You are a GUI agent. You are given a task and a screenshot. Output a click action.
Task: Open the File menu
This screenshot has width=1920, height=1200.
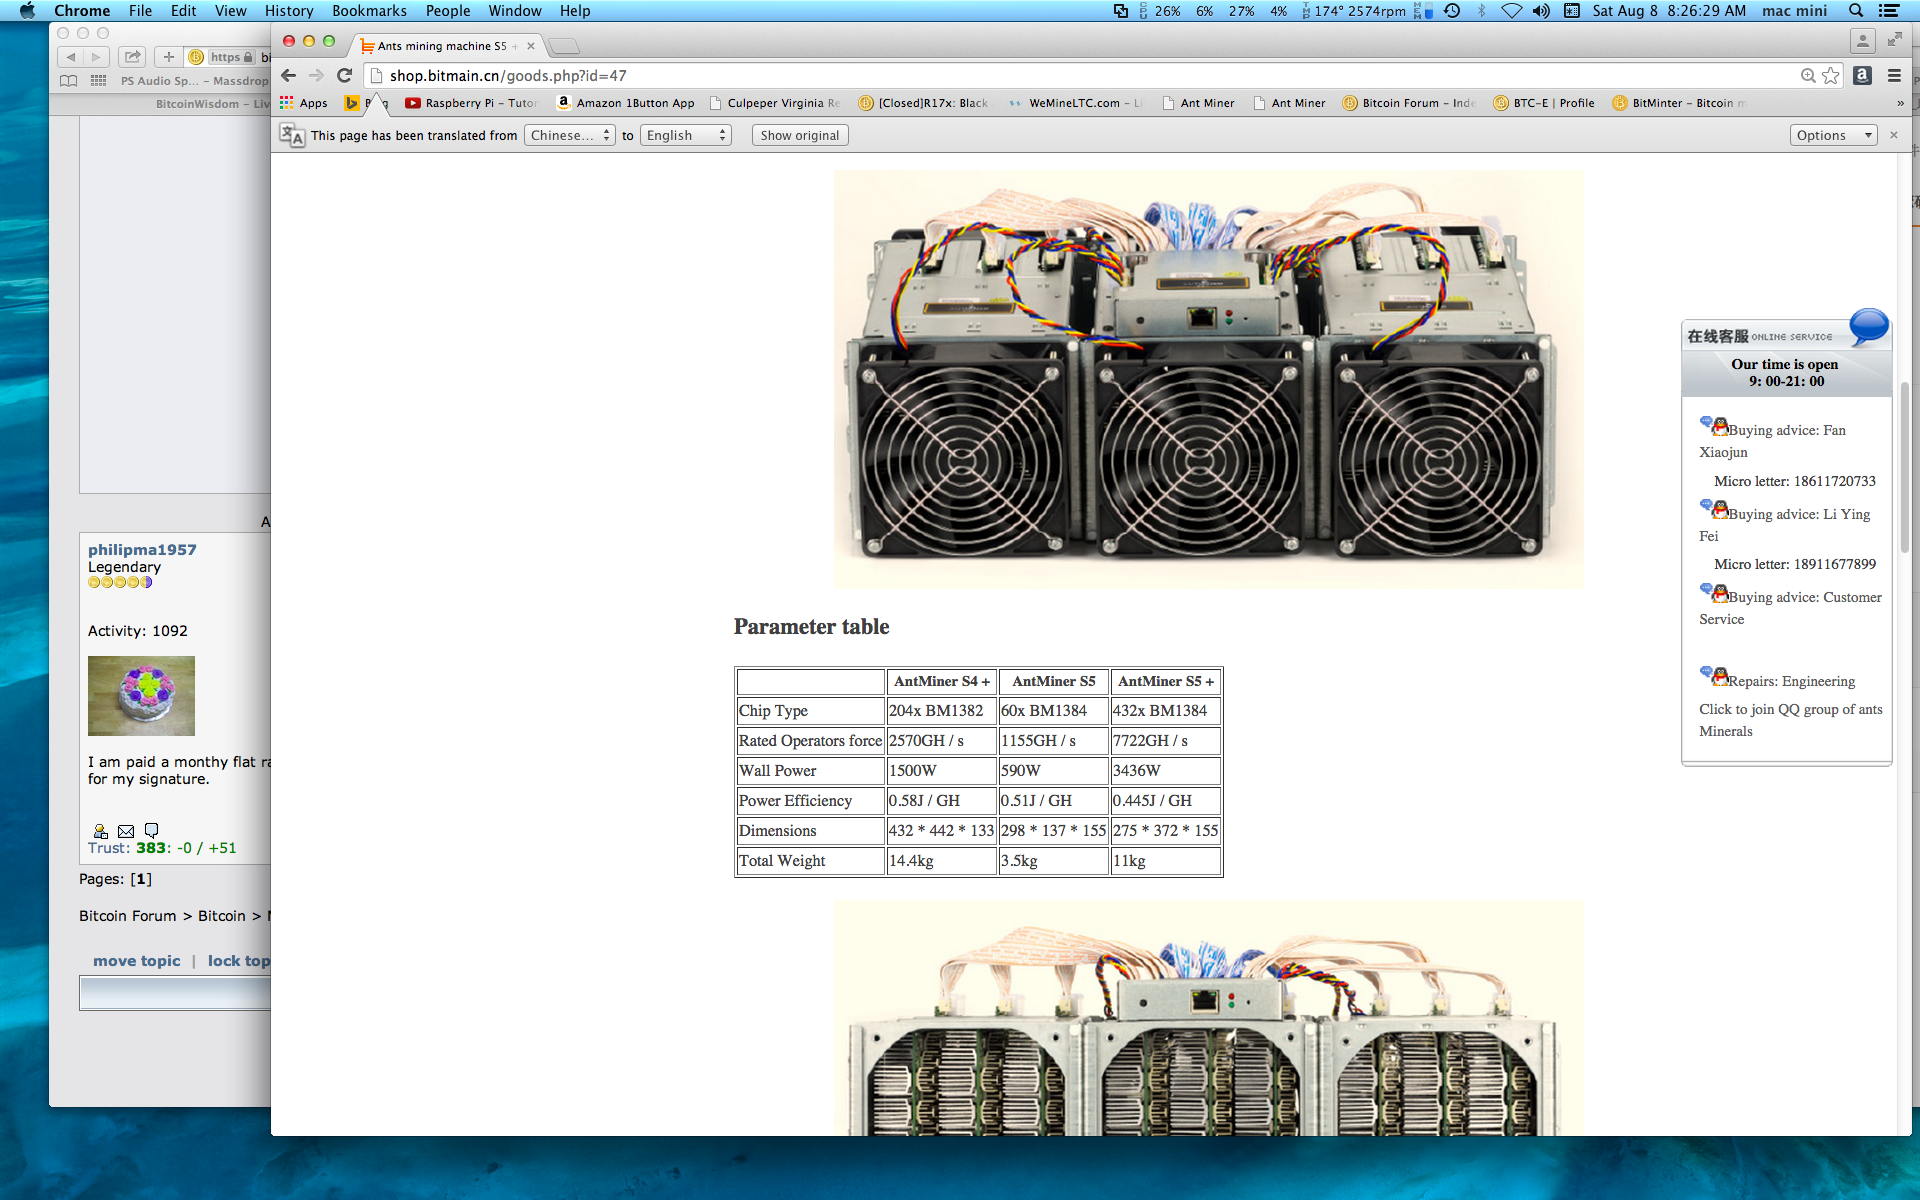(140, 11)
